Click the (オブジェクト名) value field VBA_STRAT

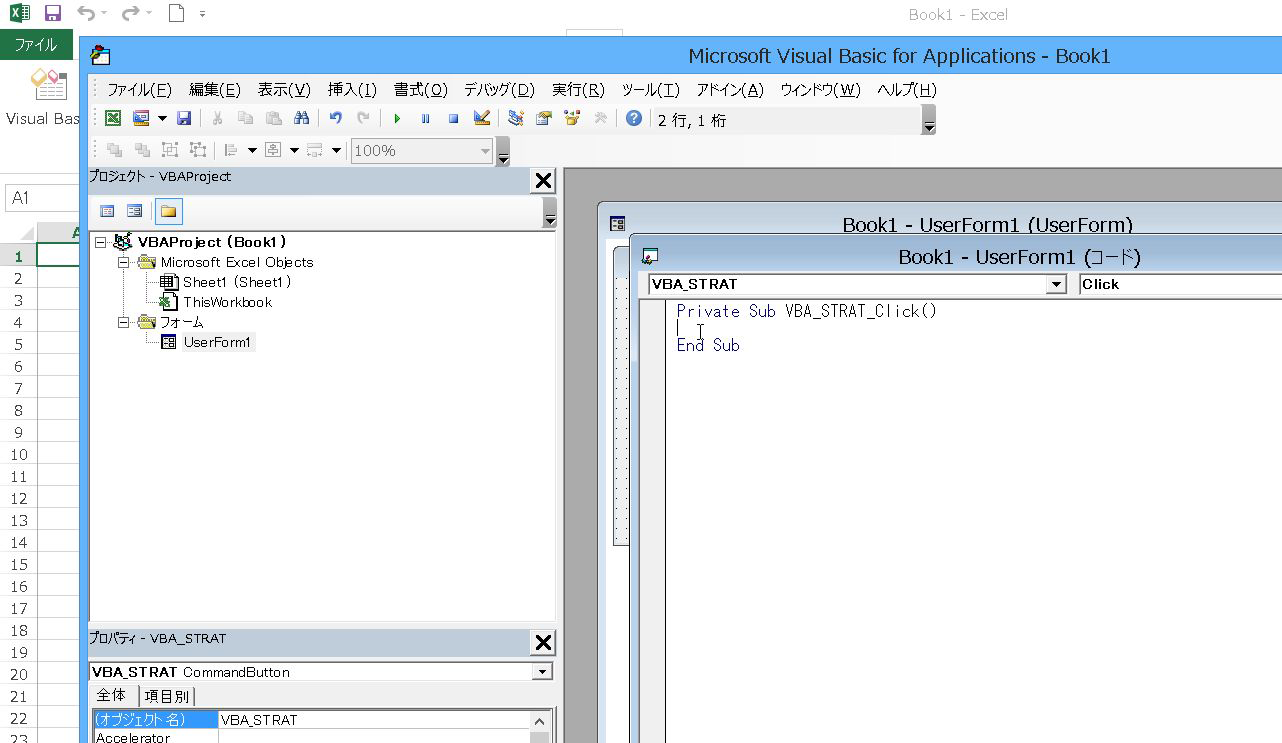click(372, 720)
